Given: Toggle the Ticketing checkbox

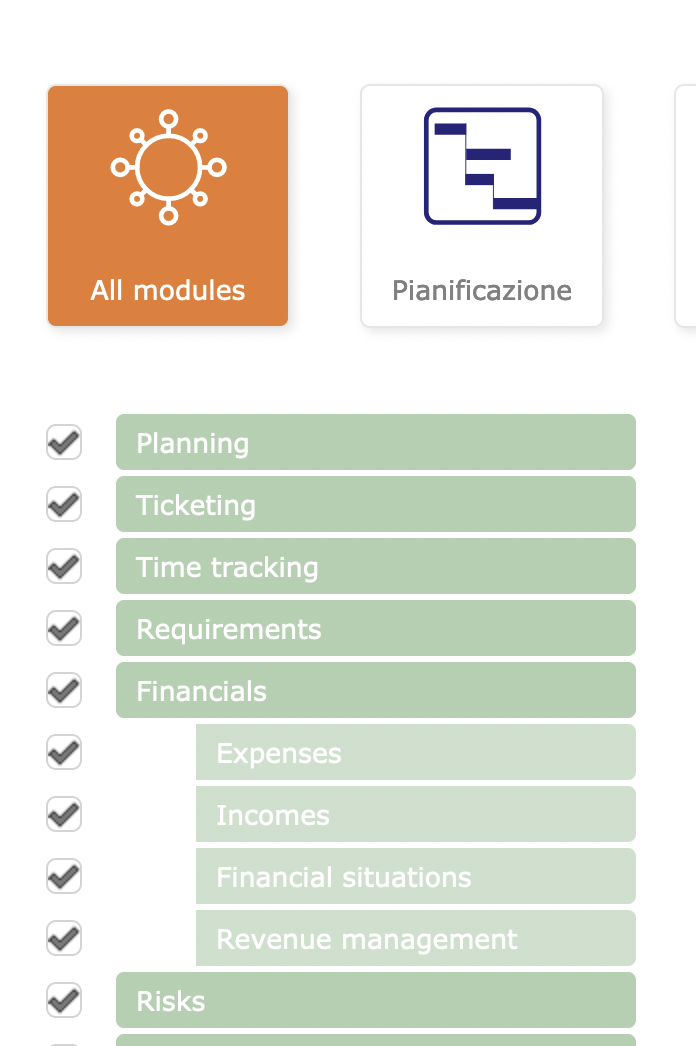Looking at the screenshot, I should pos(64,504).
